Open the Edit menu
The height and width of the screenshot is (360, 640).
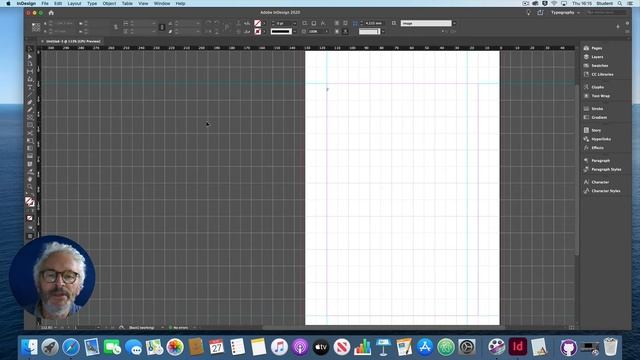click(x=58, y=3)
